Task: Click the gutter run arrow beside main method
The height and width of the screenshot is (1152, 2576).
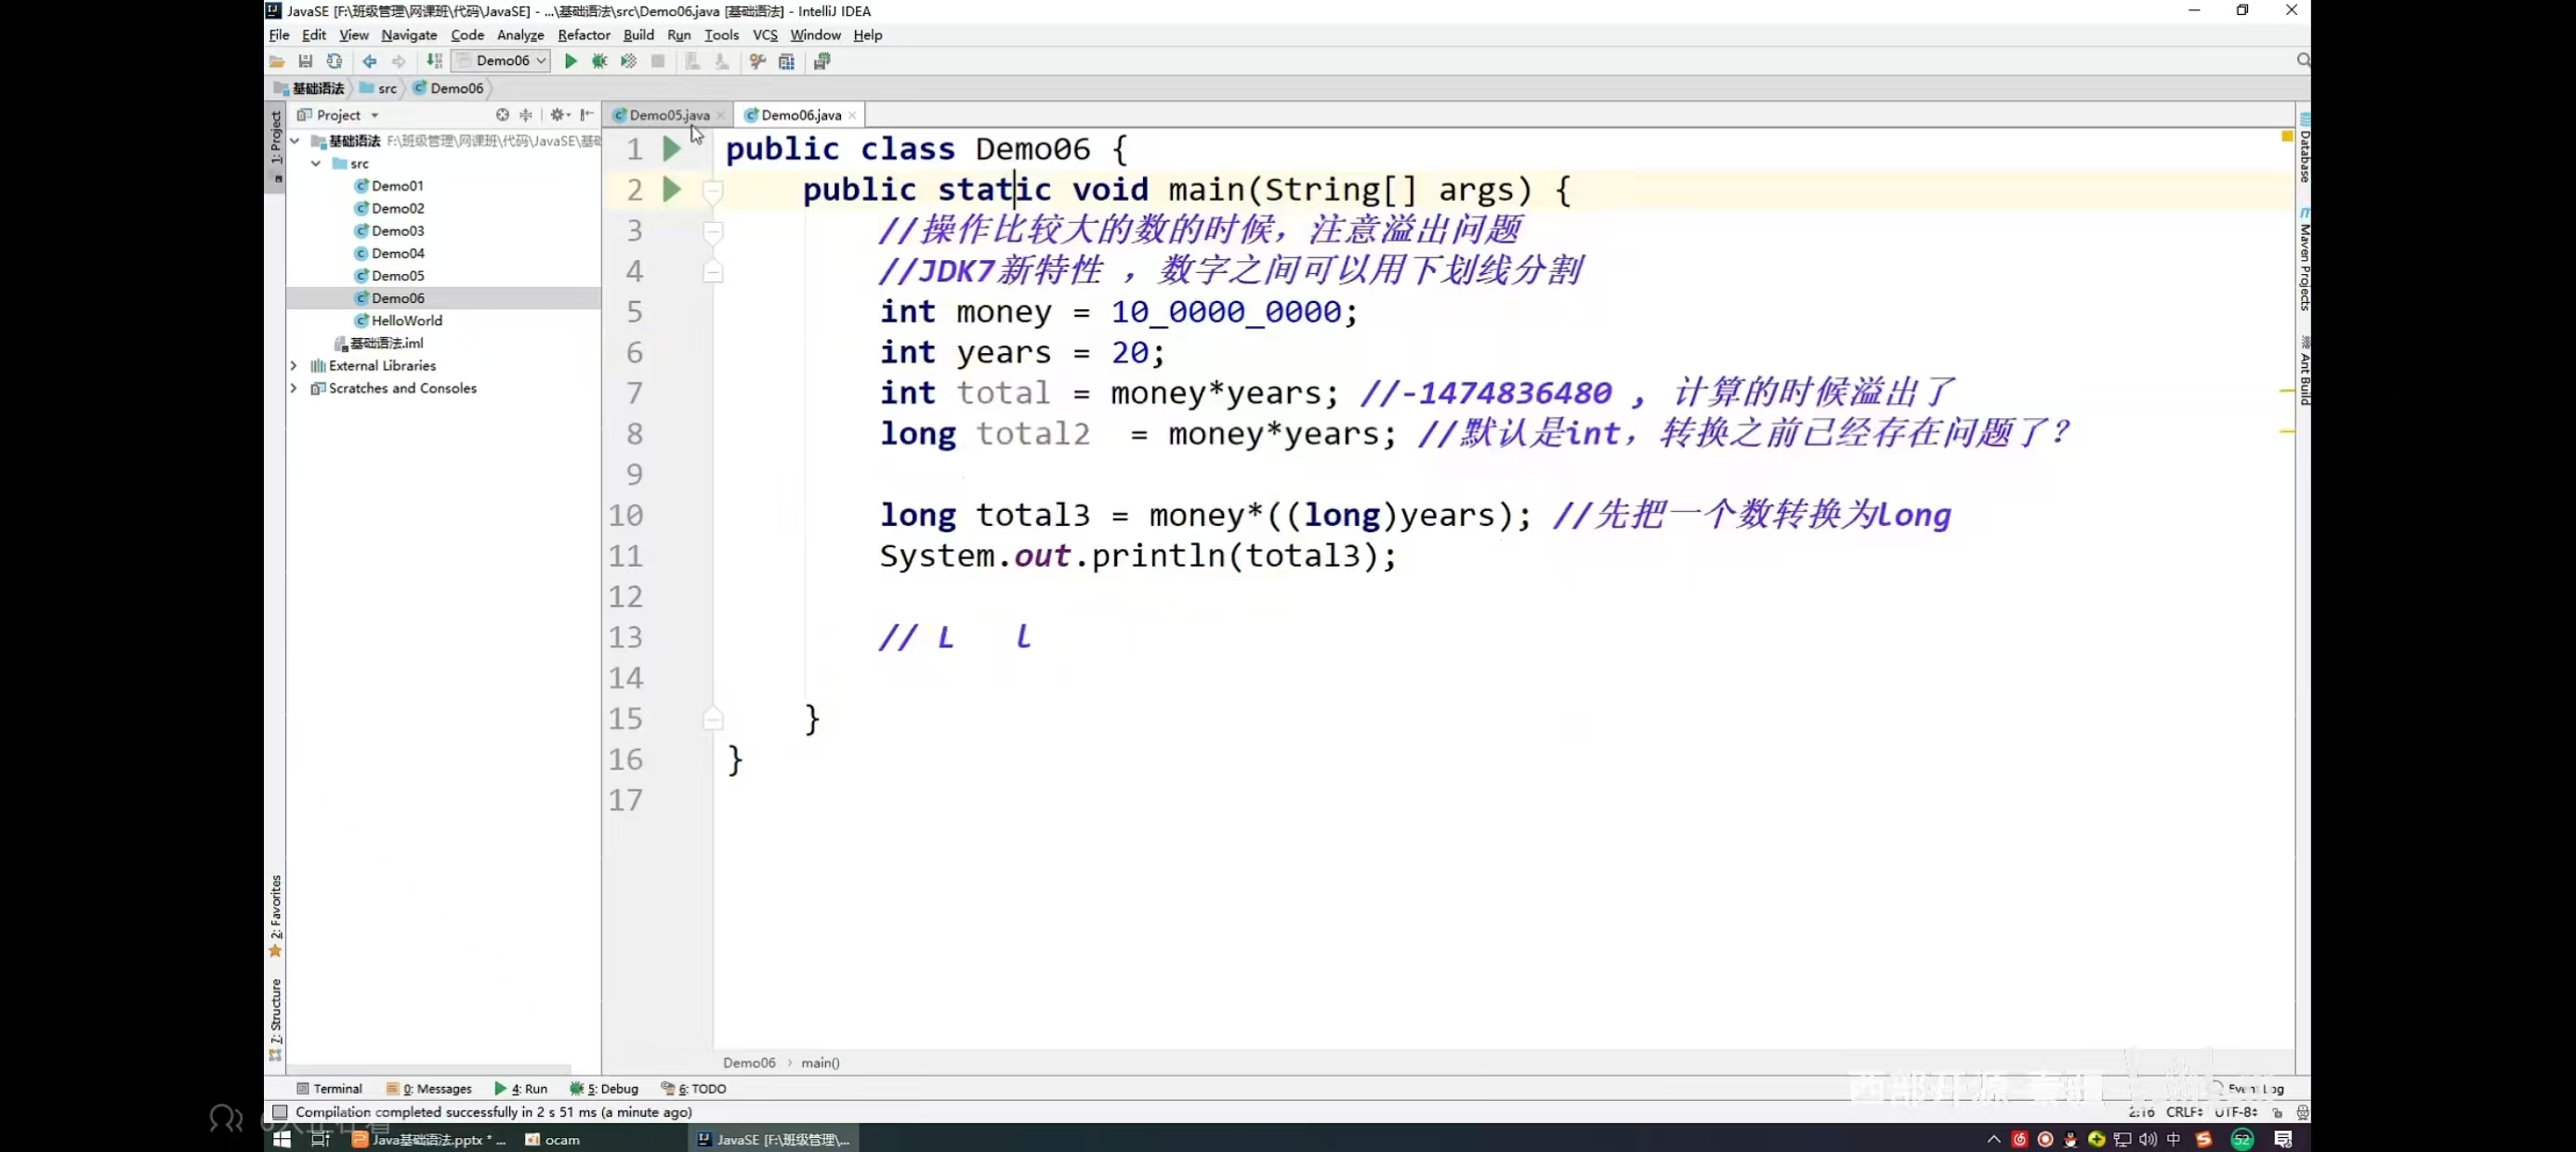Action: [x=671, y=189]
